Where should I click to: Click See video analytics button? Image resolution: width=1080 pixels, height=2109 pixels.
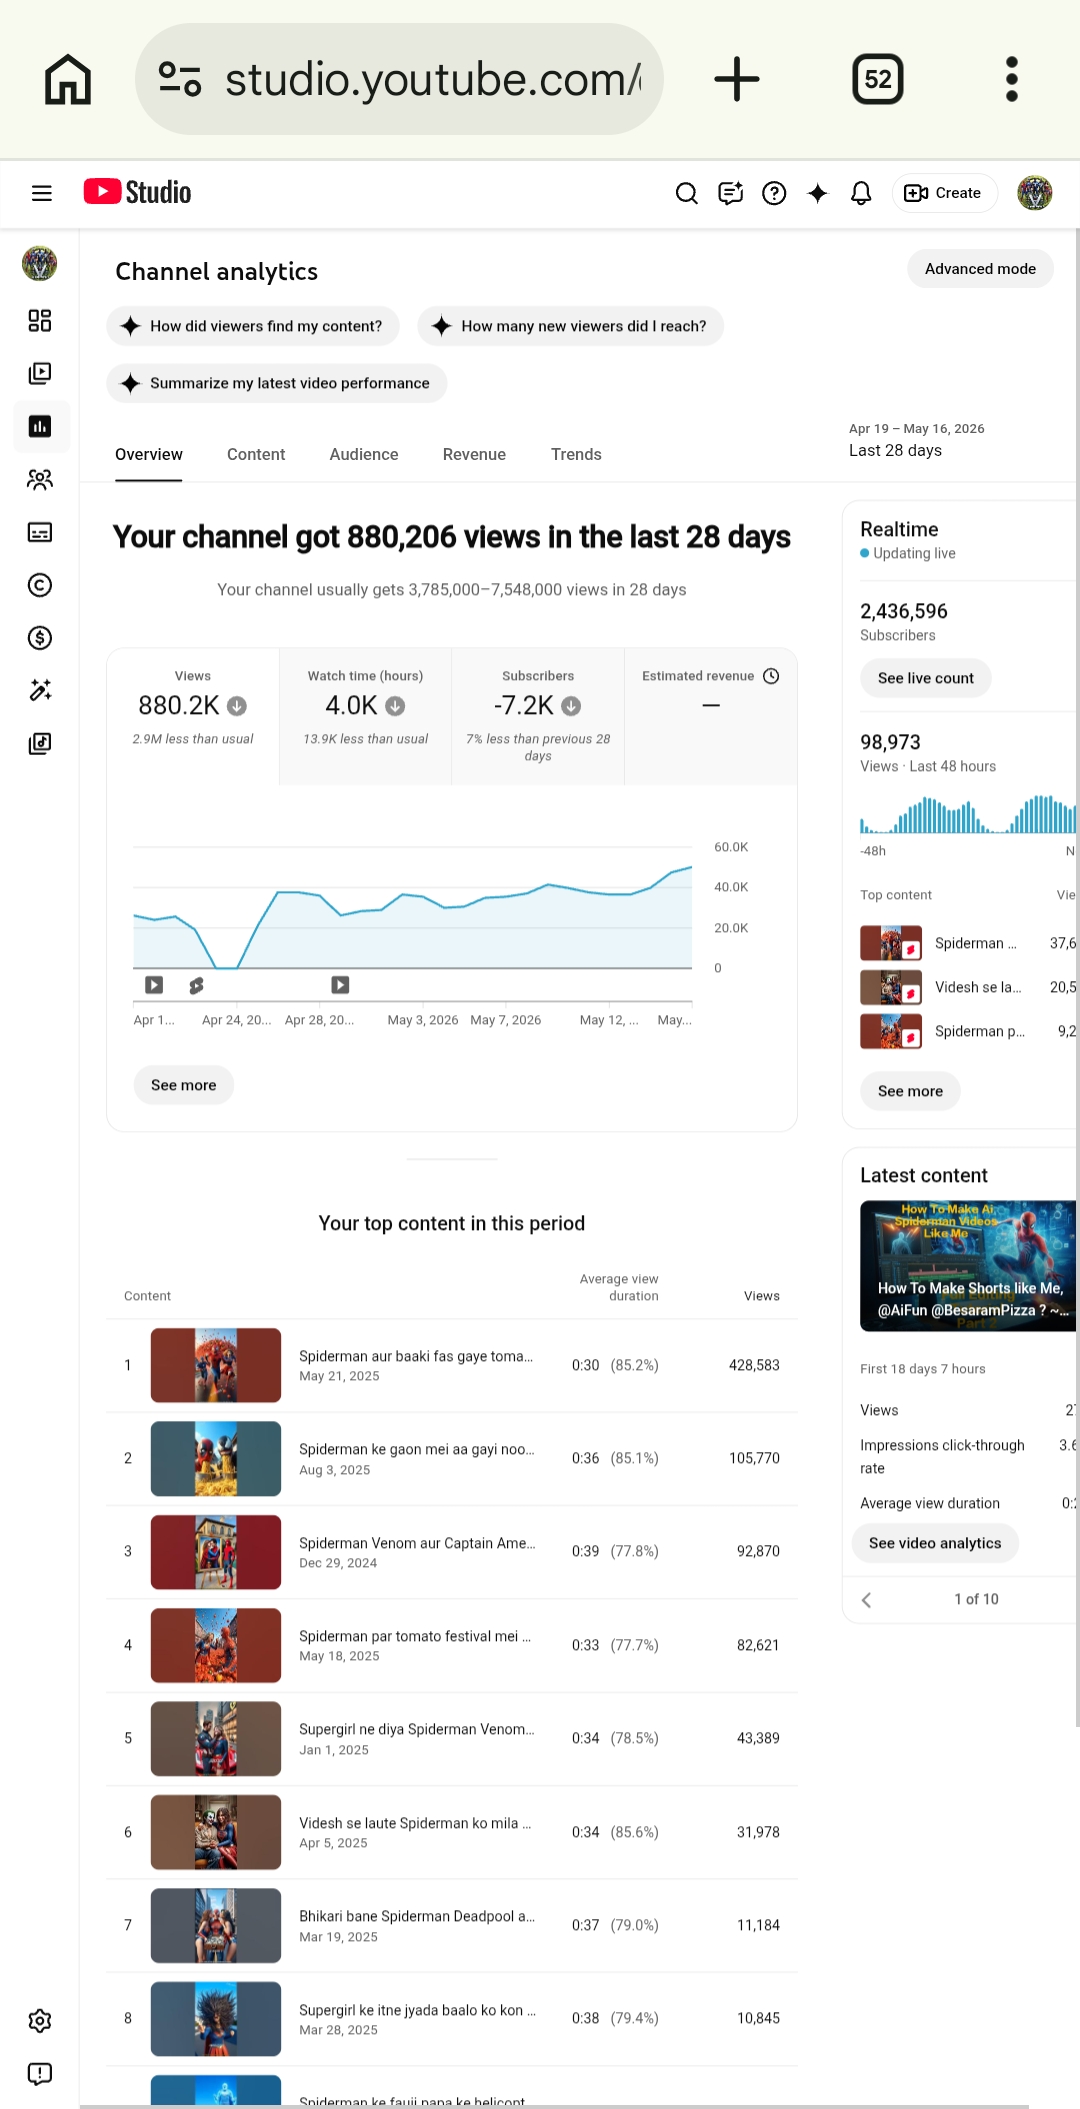tap(935, 1543)
